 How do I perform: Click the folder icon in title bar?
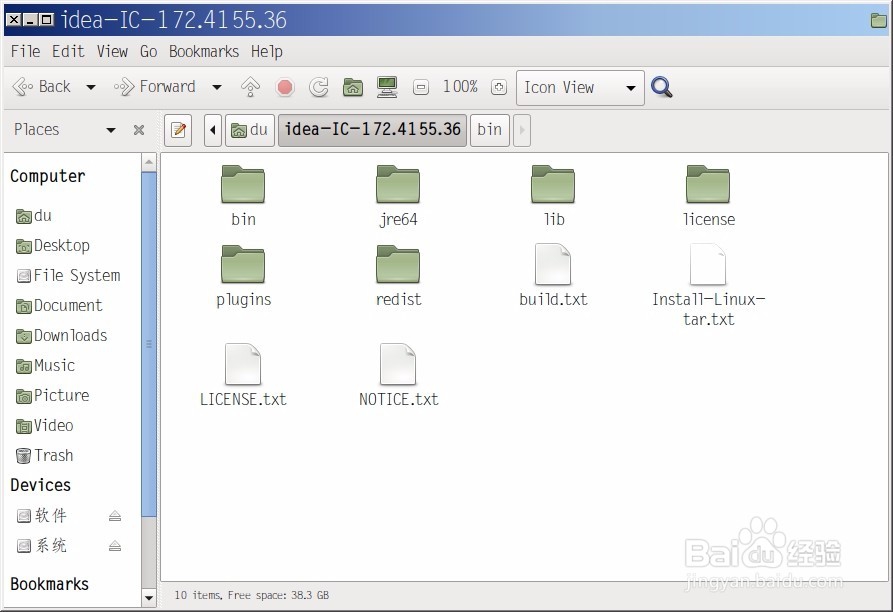tap(879, 21)
